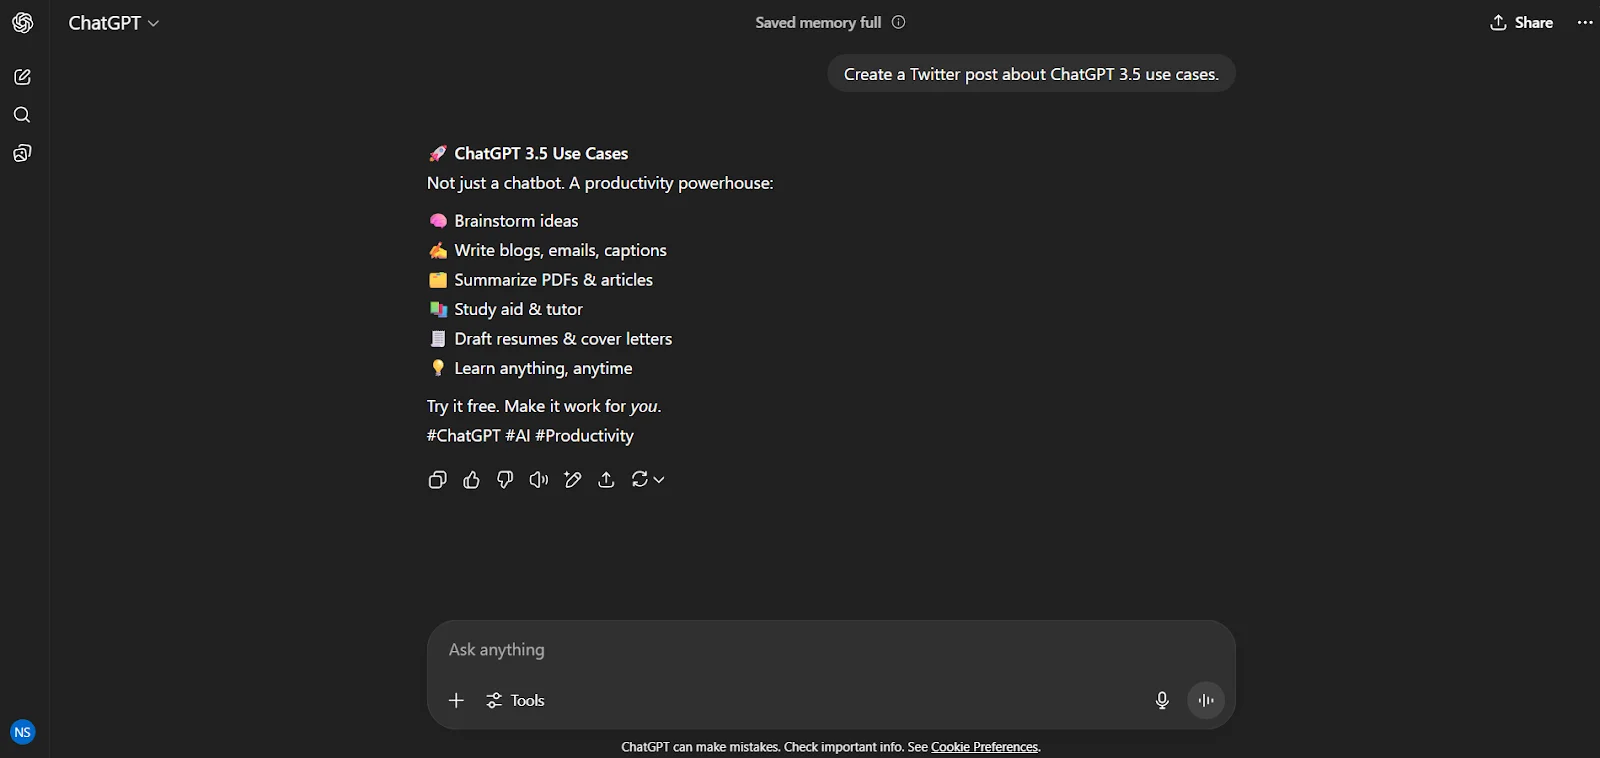Open the Cookie Preferences link
The image size is (1600, 758).
click(x=984, y=747)
